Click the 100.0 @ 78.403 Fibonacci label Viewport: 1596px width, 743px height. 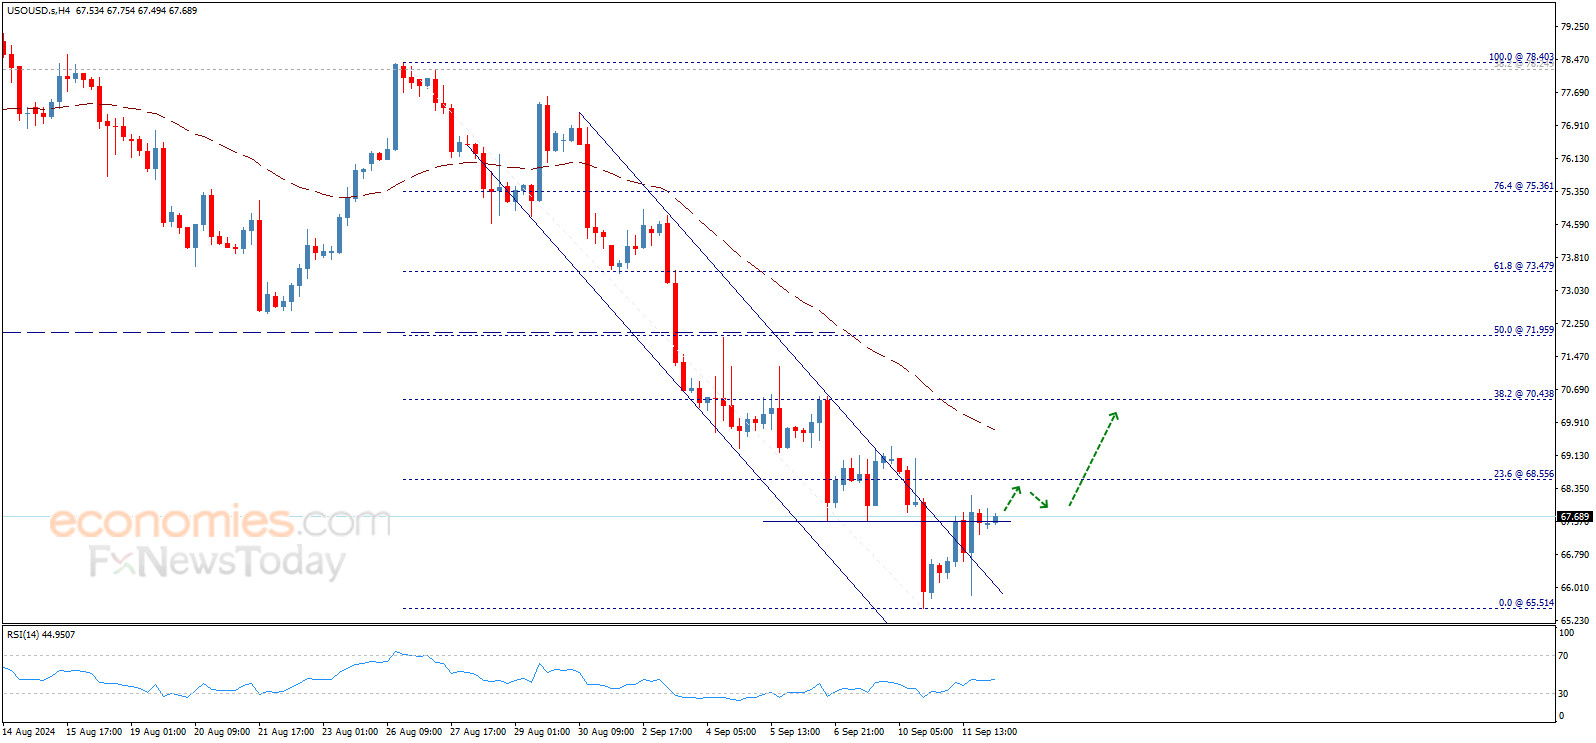pos(1521,57)
